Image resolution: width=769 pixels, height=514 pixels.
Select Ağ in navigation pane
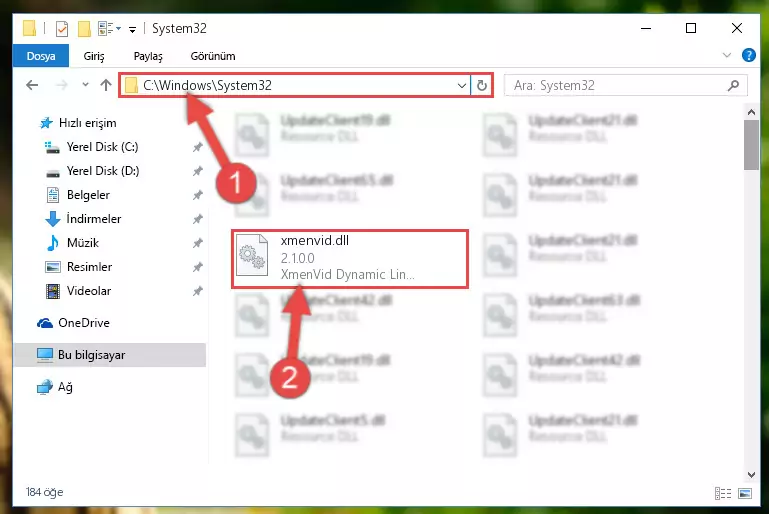[x=65, y=387]
